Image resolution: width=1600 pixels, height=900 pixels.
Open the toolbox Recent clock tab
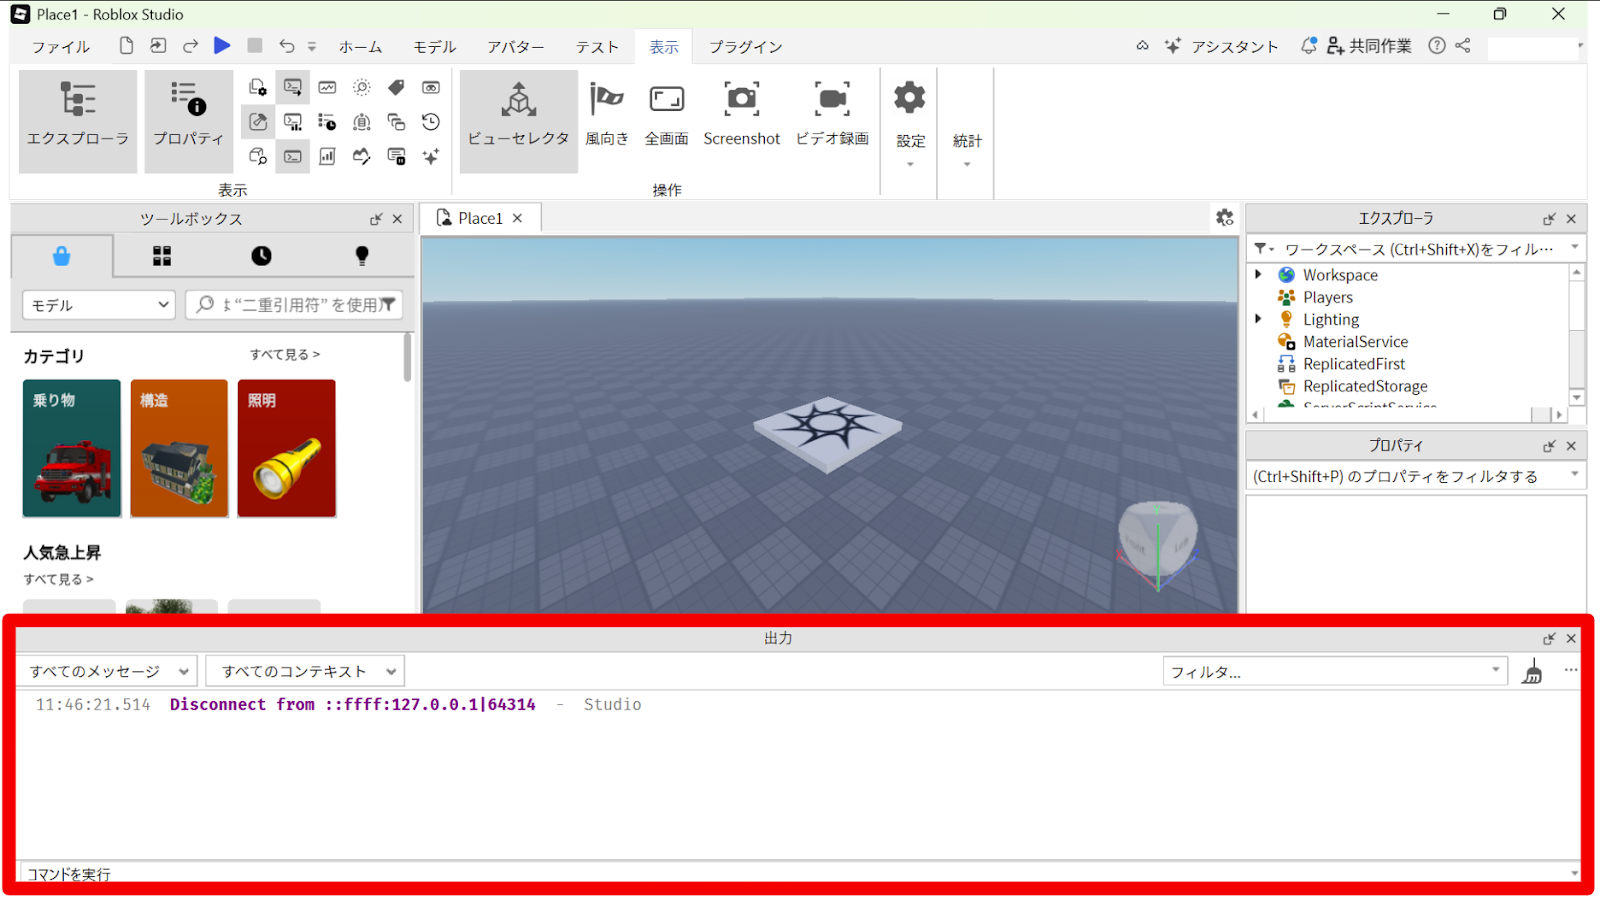click(261, 256)
